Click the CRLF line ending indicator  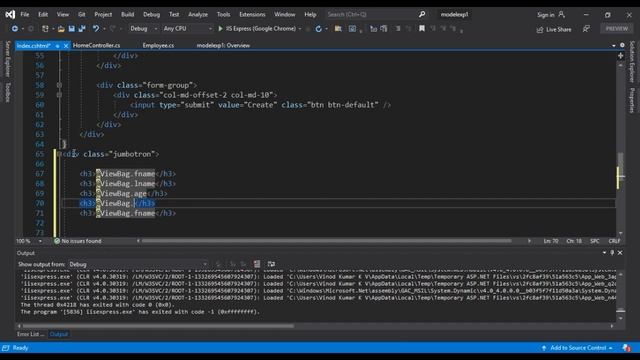[x=614, y=241]
